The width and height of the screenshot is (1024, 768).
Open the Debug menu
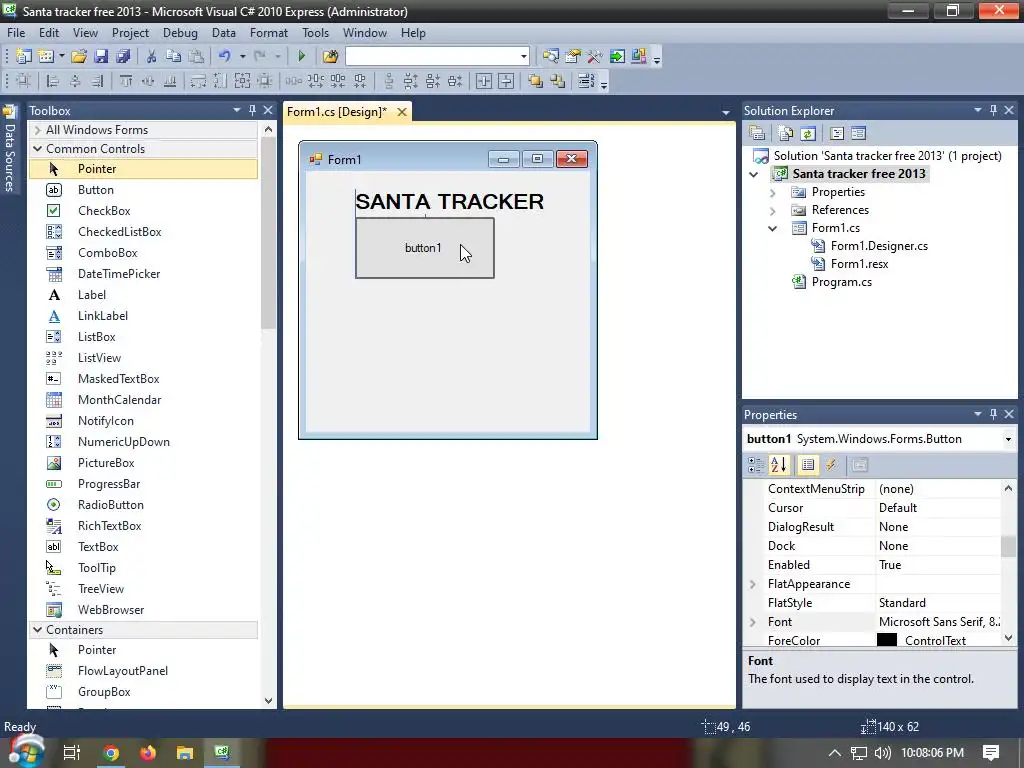(180, 33)
